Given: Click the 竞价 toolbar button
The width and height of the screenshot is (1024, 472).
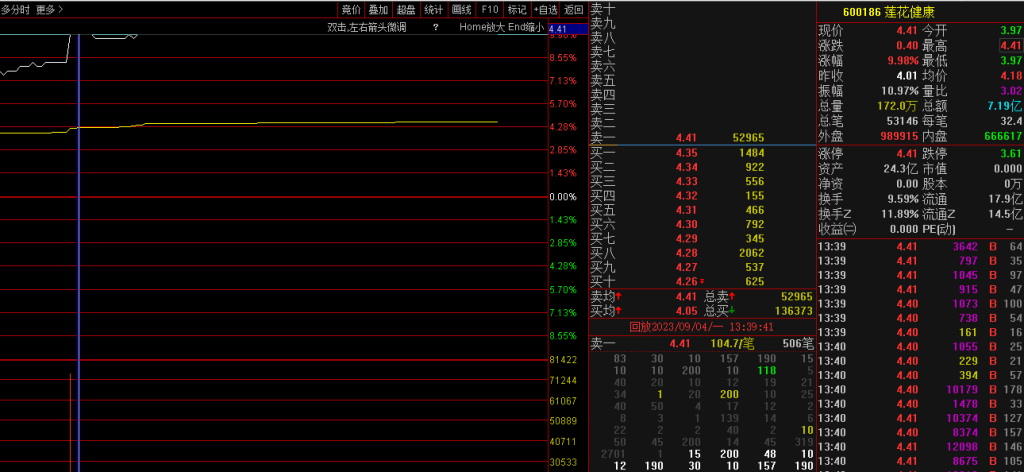Looking at the screenshot, I should click(x=351, y=9).
